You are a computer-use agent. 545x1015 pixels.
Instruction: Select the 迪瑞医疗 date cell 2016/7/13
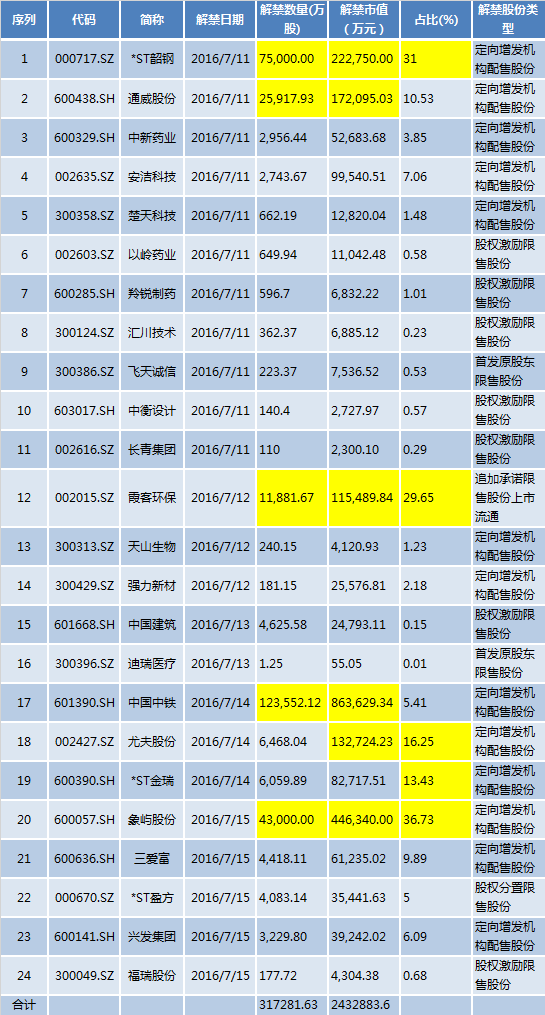click(x=220, y=663)
